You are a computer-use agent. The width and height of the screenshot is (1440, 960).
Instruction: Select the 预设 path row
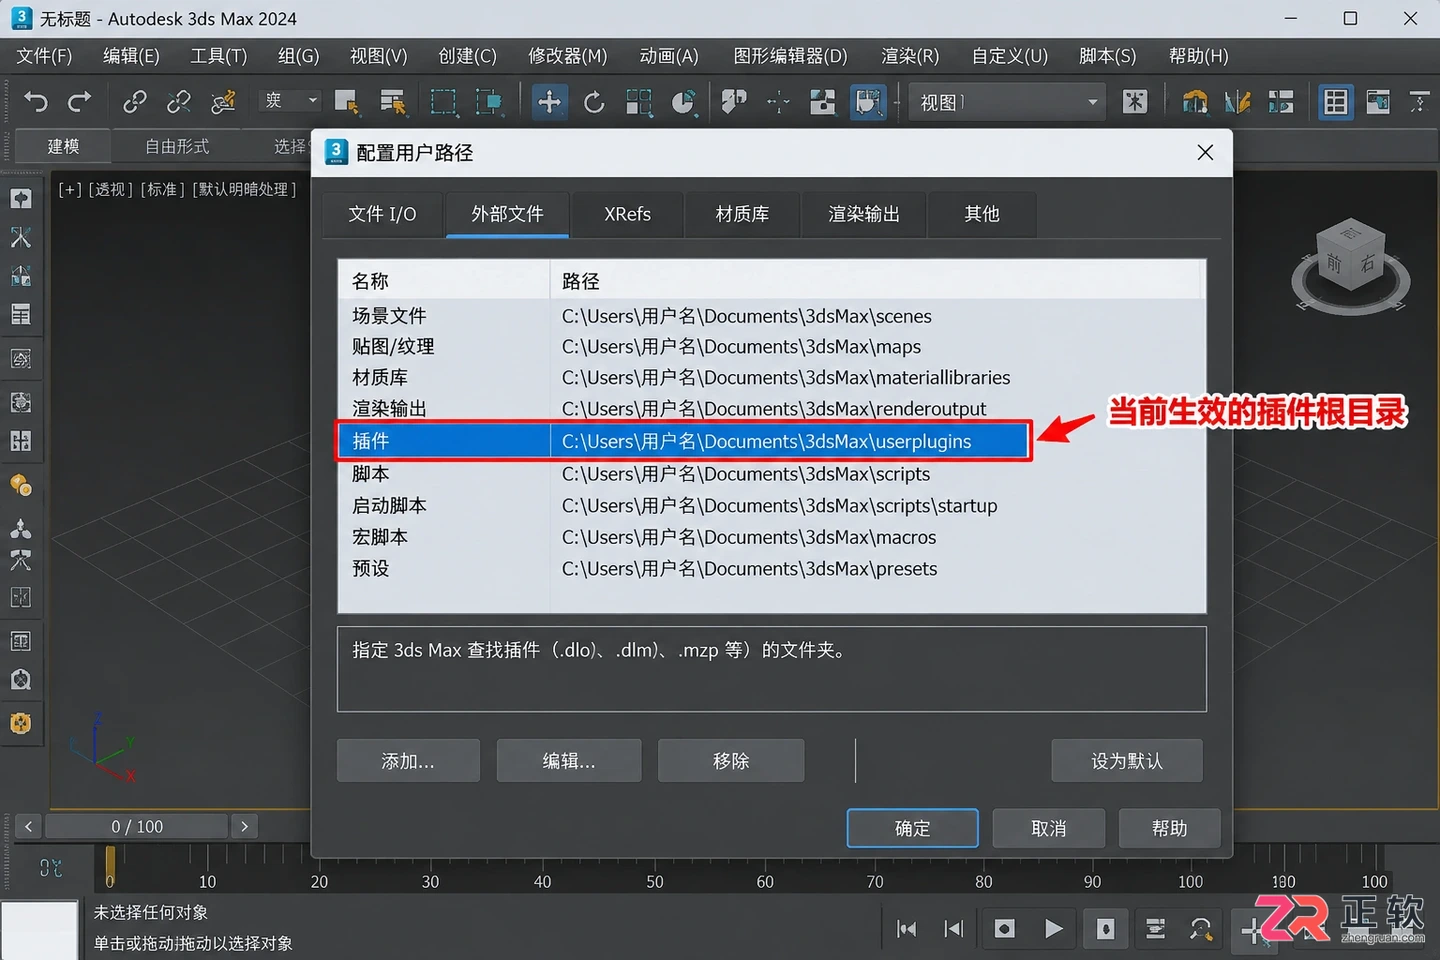click(x=772, y=569)
